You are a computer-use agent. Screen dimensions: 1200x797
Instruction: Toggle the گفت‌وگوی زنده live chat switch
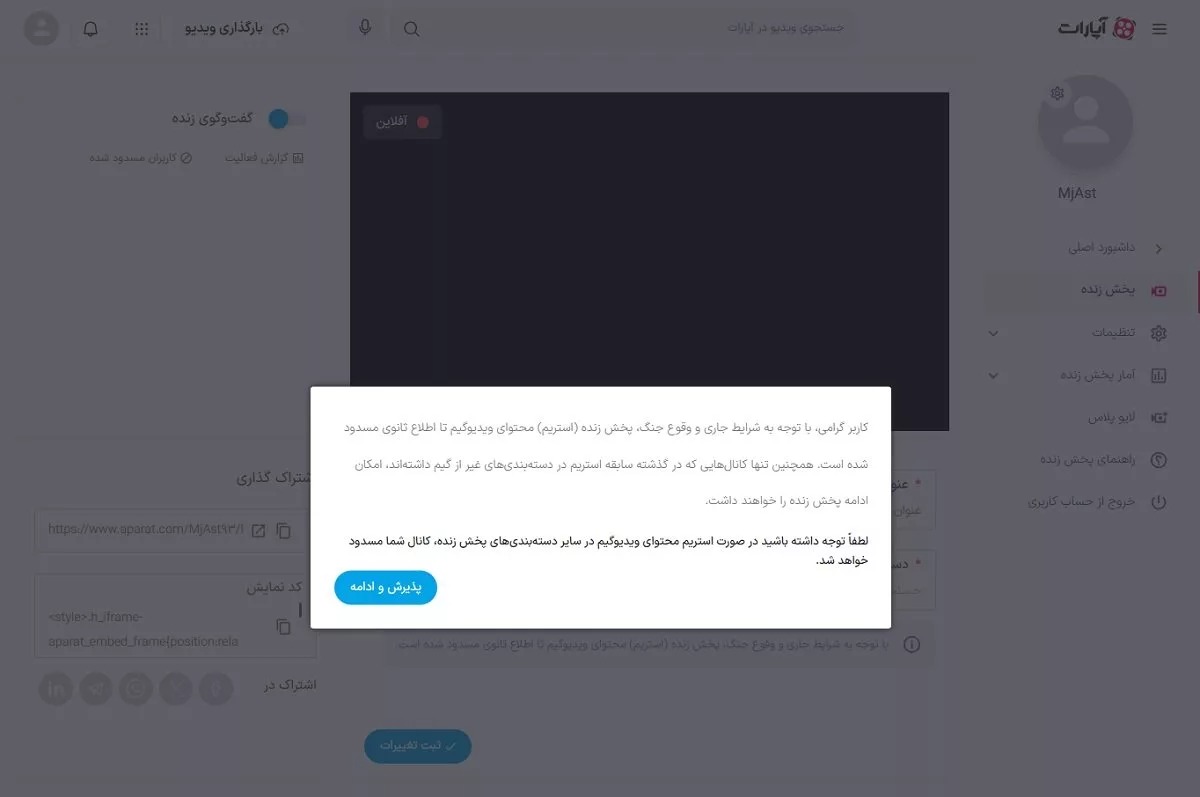(x=285, y=119)
